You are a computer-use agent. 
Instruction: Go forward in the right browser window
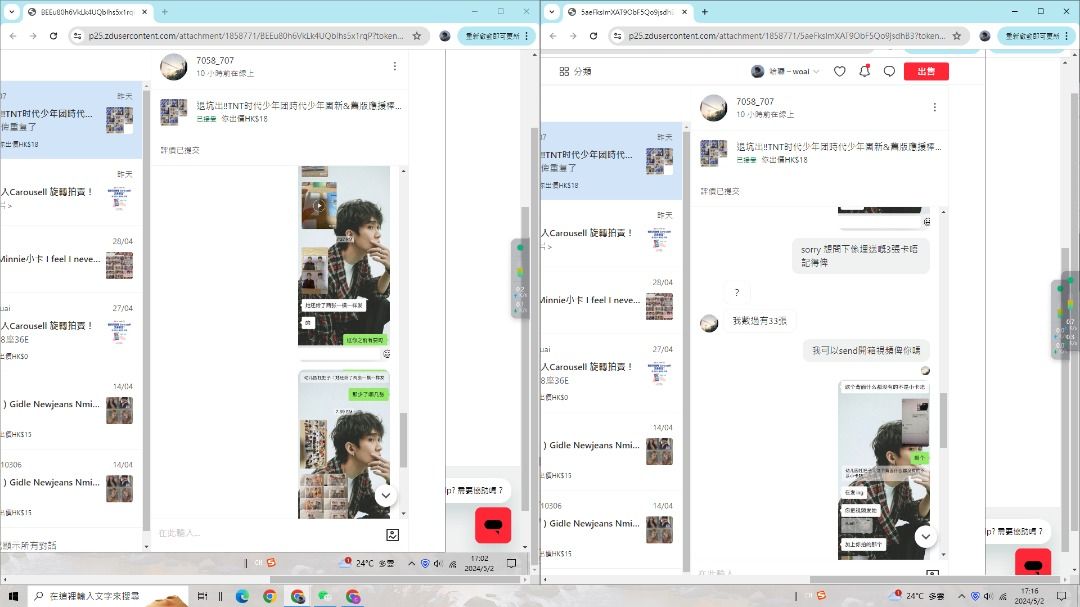coord(572,36)
